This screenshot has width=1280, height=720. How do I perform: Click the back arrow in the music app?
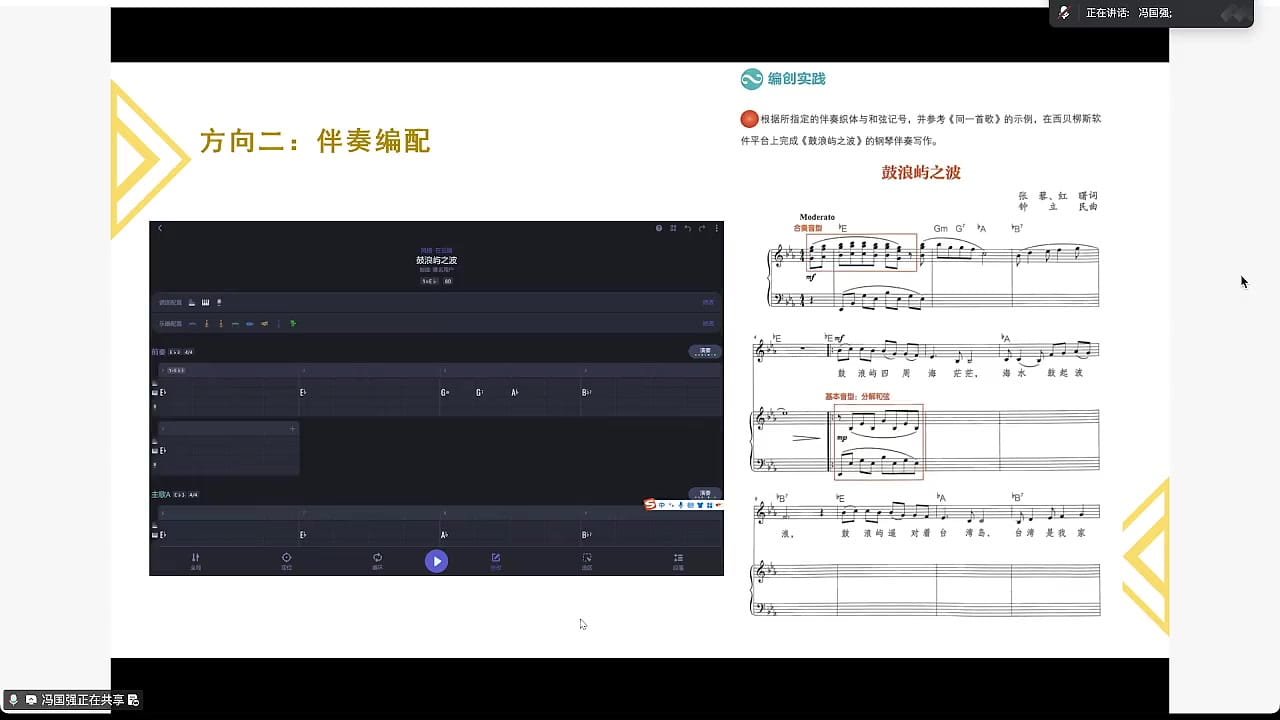[160, 228]
